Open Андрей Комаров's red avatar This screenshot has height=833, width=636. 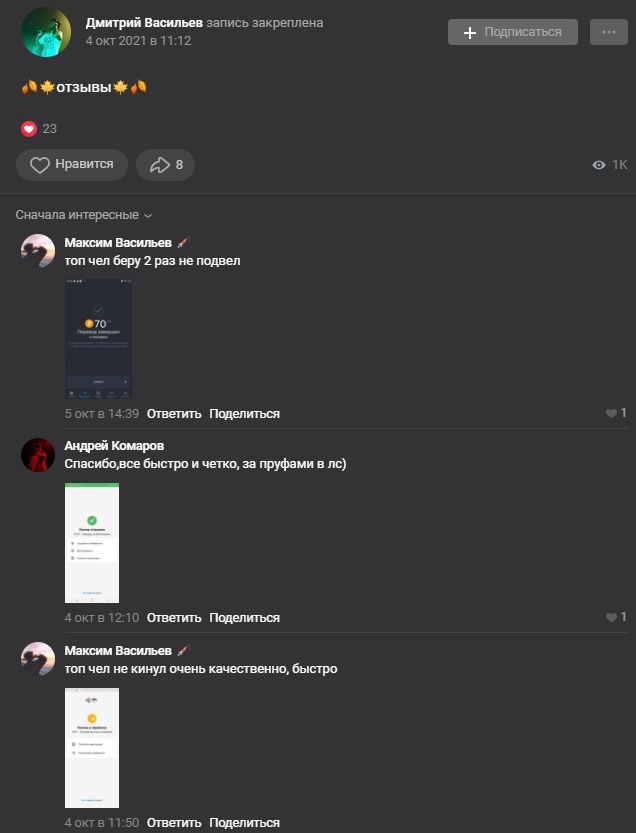[x=38, y=455]
